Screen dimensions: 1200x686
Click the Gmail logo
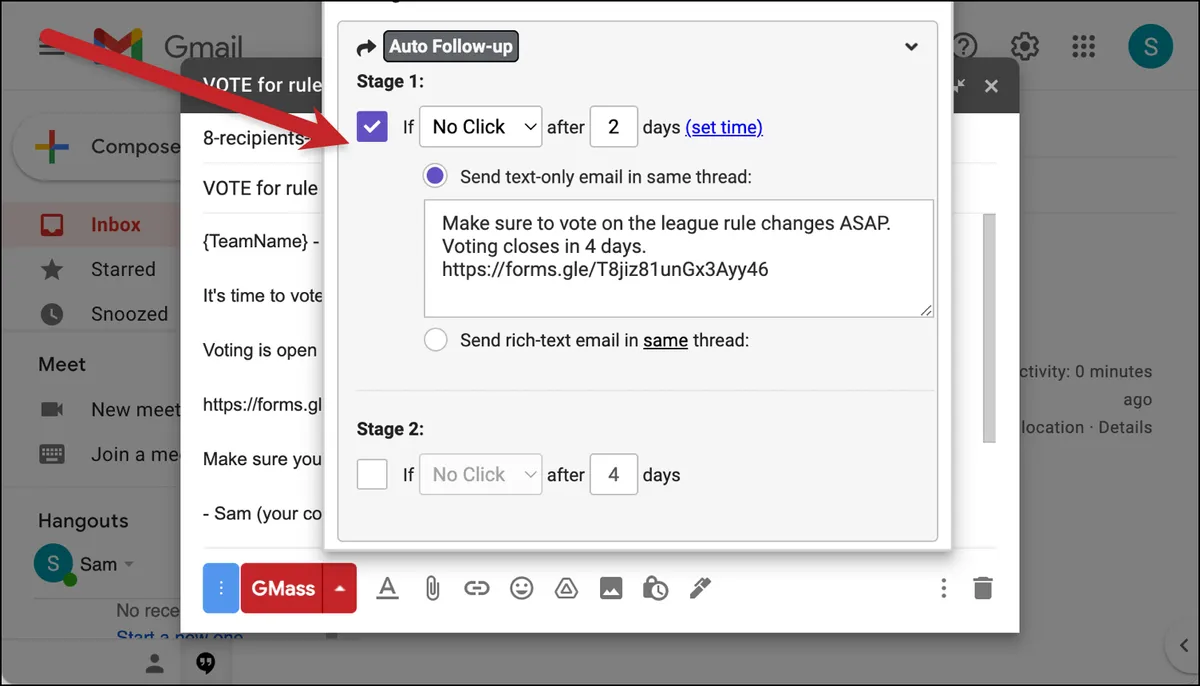point(169,46)
